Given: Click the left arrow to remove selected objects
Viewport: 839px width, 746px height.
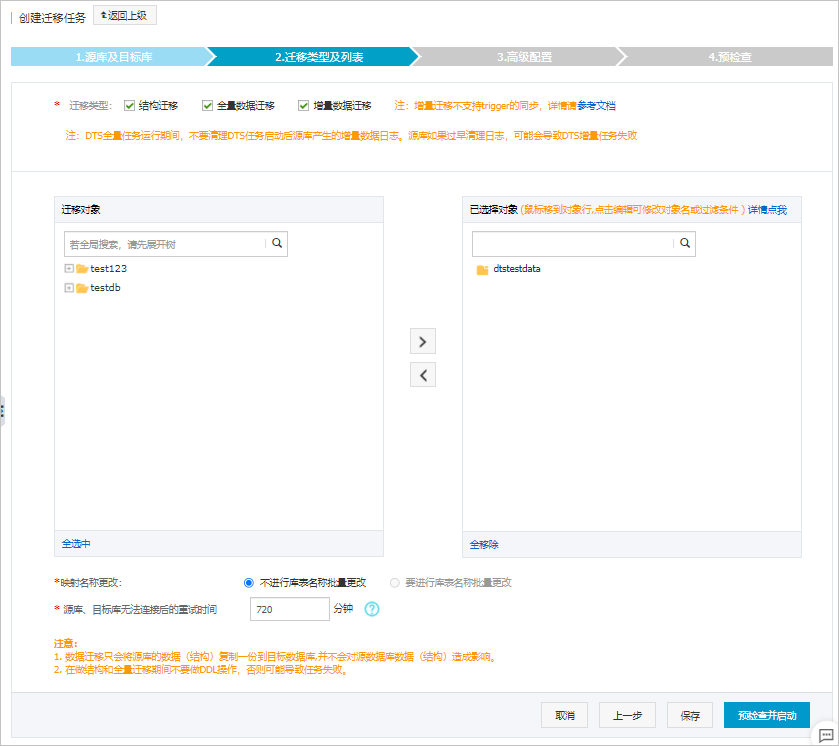Looking at the screenshot, I should [422, 374].
